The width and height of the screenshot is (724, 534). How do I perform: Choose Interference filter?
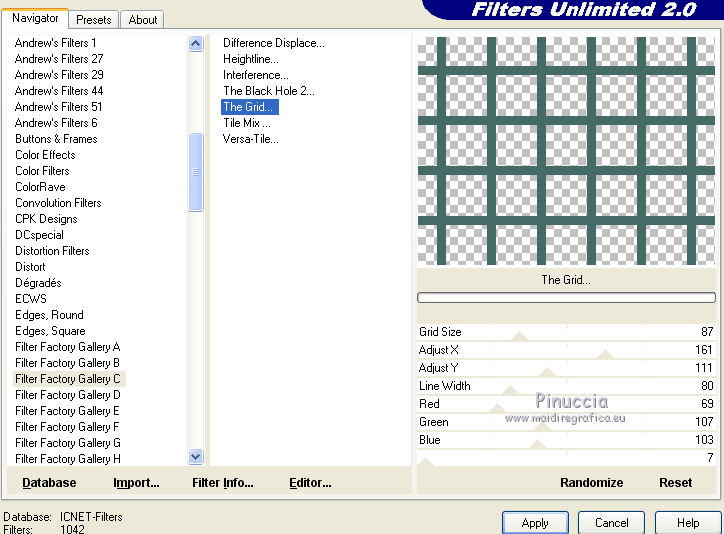pos(255,75)
